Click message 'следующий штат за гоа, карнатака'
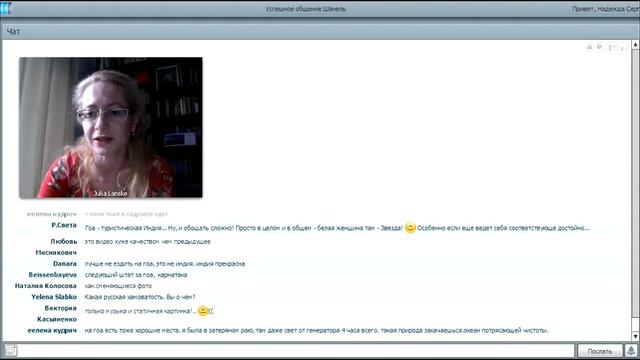Image resolution: width=640 pixels, height=360 pixels. point(136,275)
